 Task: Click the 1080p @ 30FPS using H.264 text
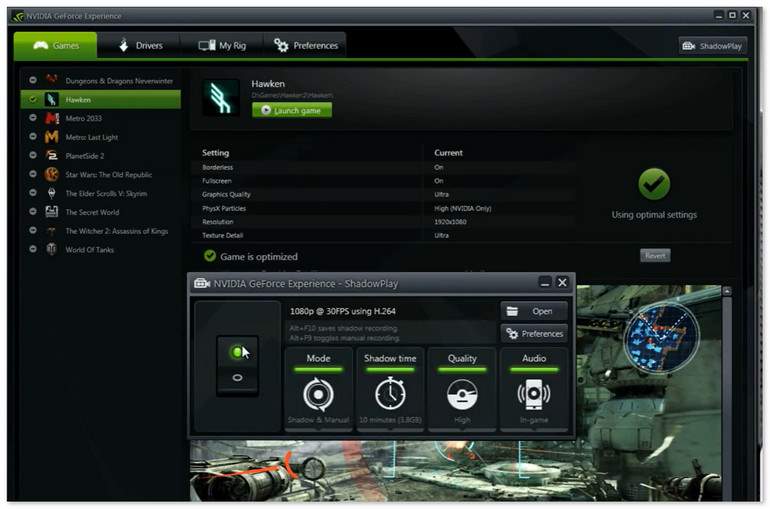click(343, 311)
